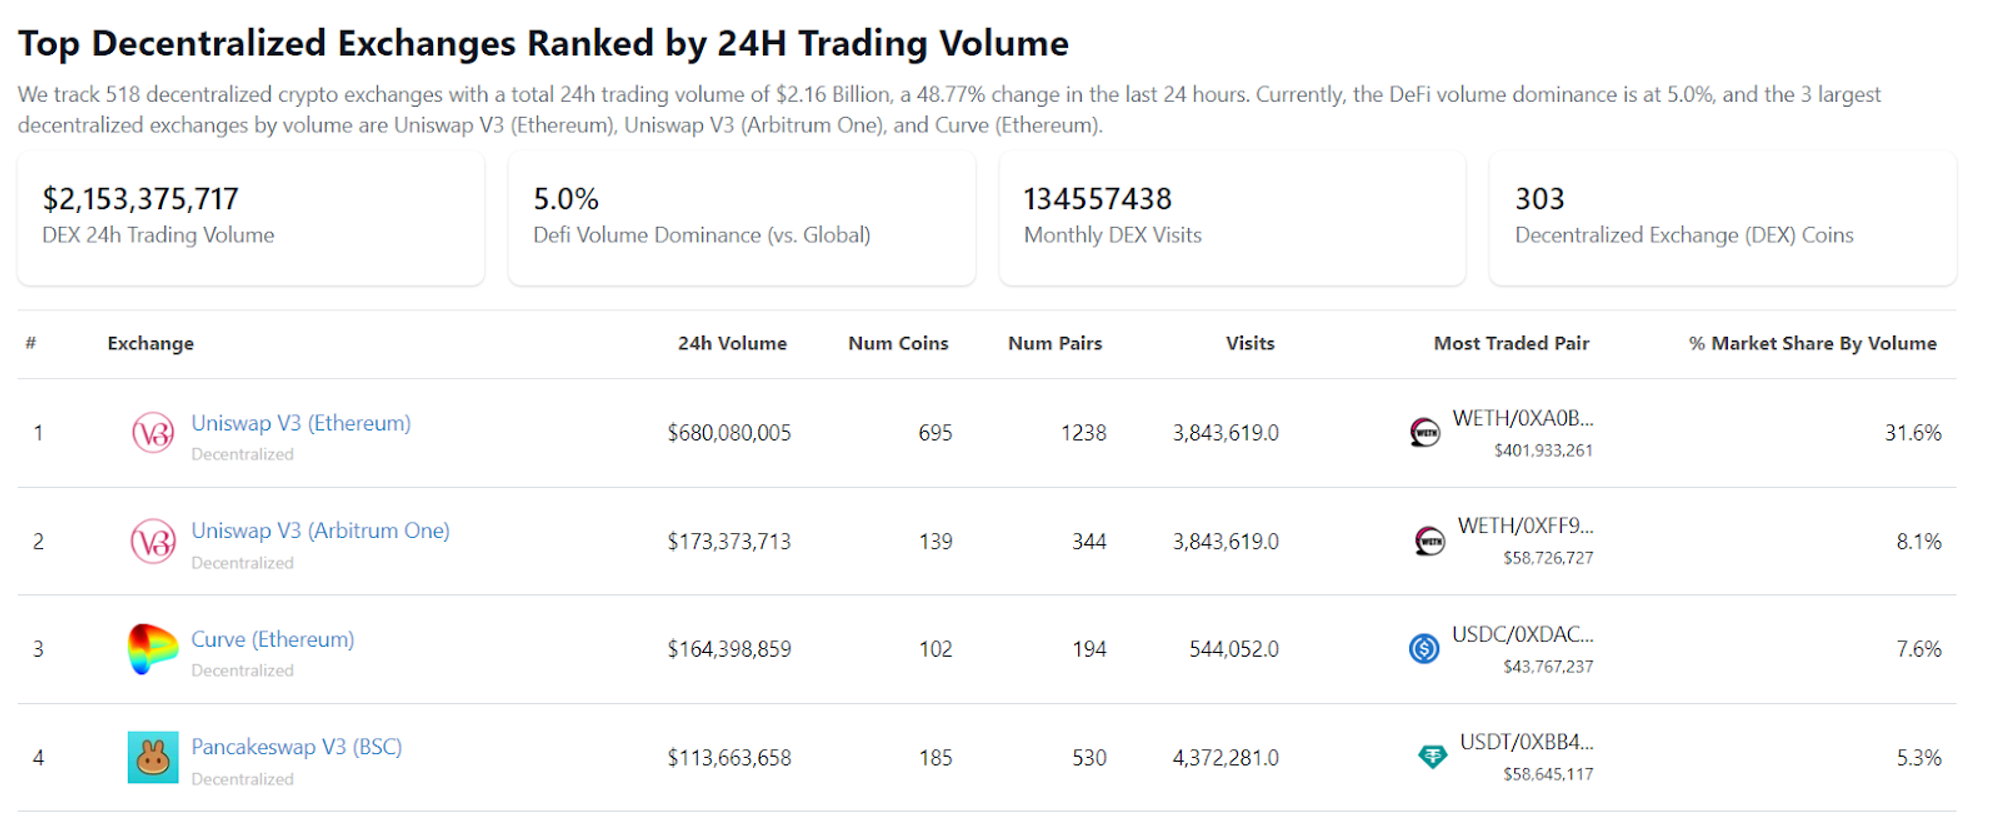Click the Uniswap V3 Ethereum logo icon
Screen dimensions: 2000x813
(153, 433)
